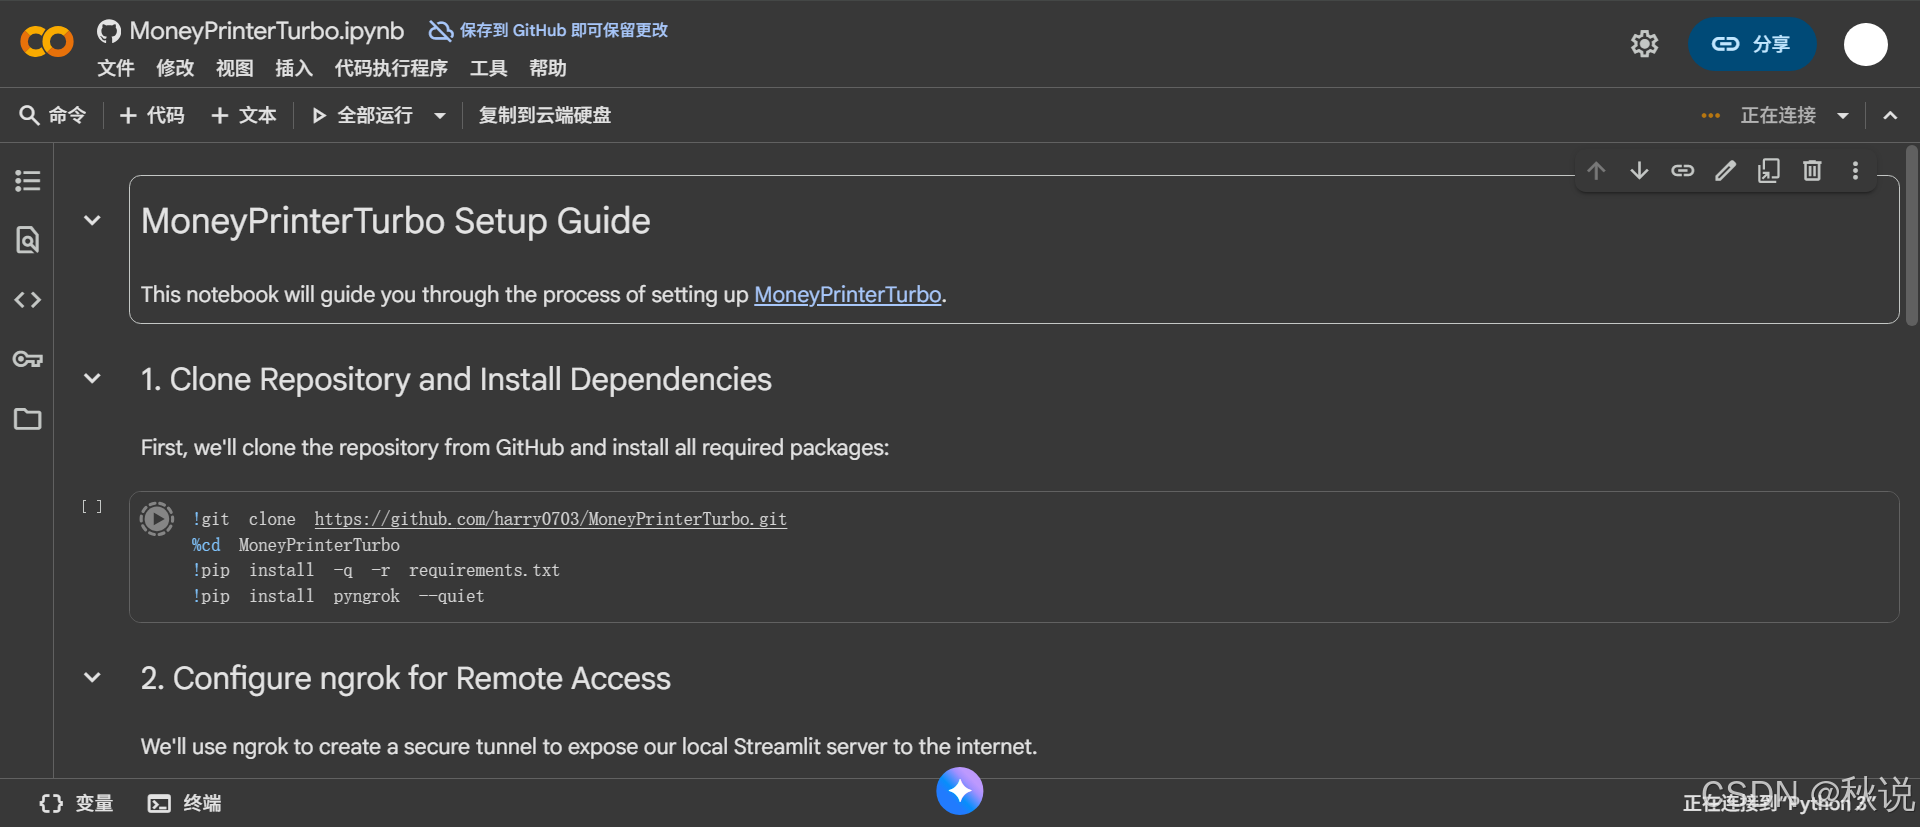This screenshot has width=1920, height=827.
Task: Move the cell down with arrow icon
Action: 1639,171
